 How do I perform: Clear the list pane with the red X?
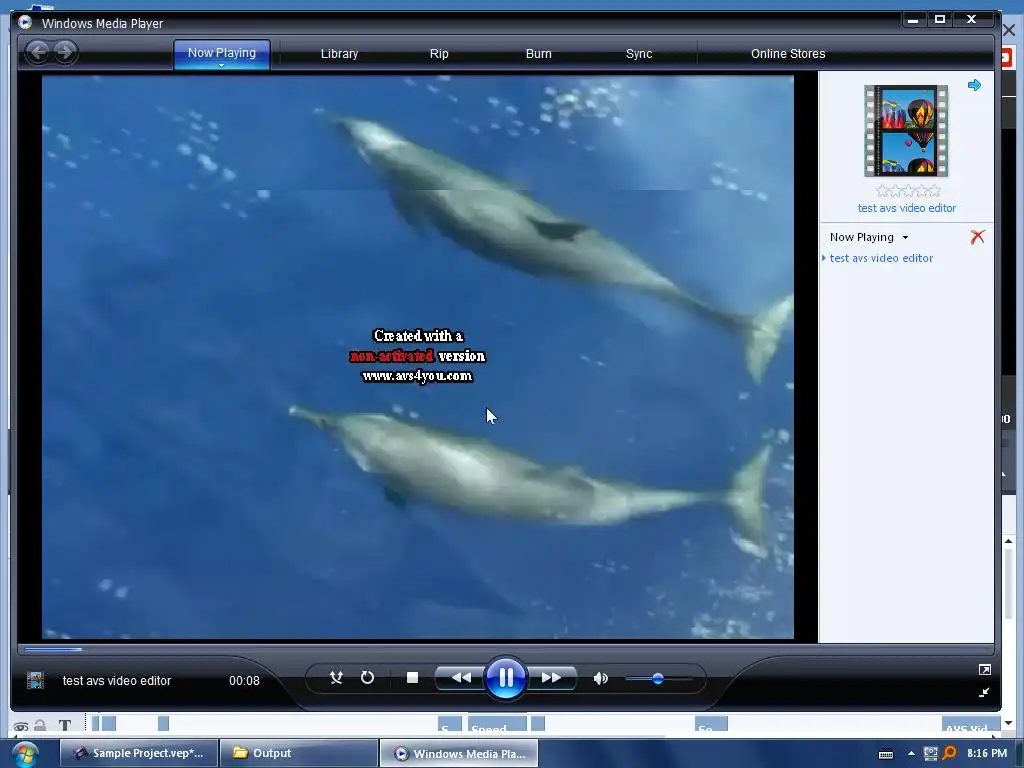(977, 237)
